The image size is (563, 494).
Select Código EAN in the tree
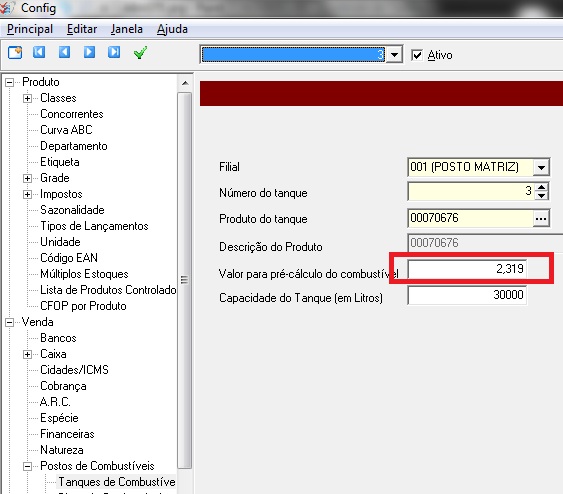click(x=69, y=258)
